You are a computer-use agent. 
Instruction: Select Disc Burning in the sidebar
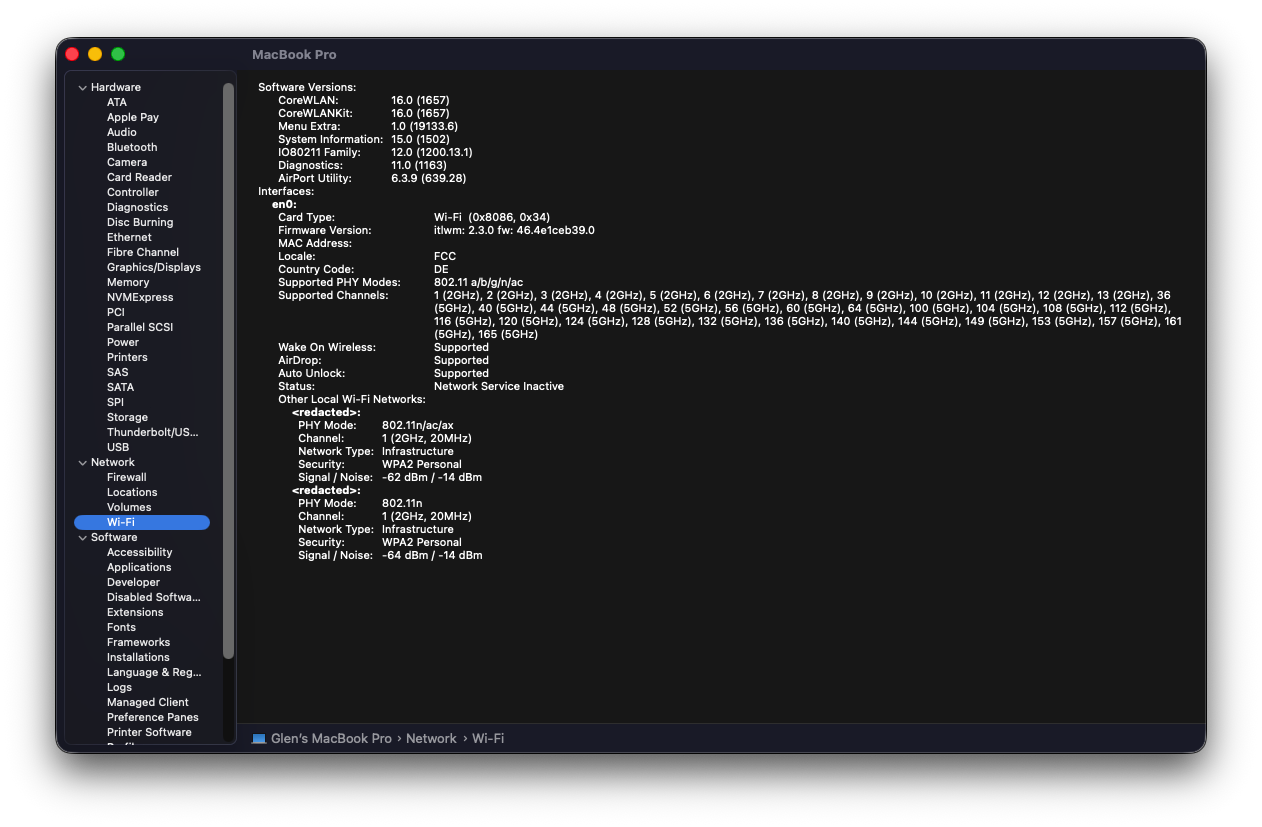(x=140, y=222)
